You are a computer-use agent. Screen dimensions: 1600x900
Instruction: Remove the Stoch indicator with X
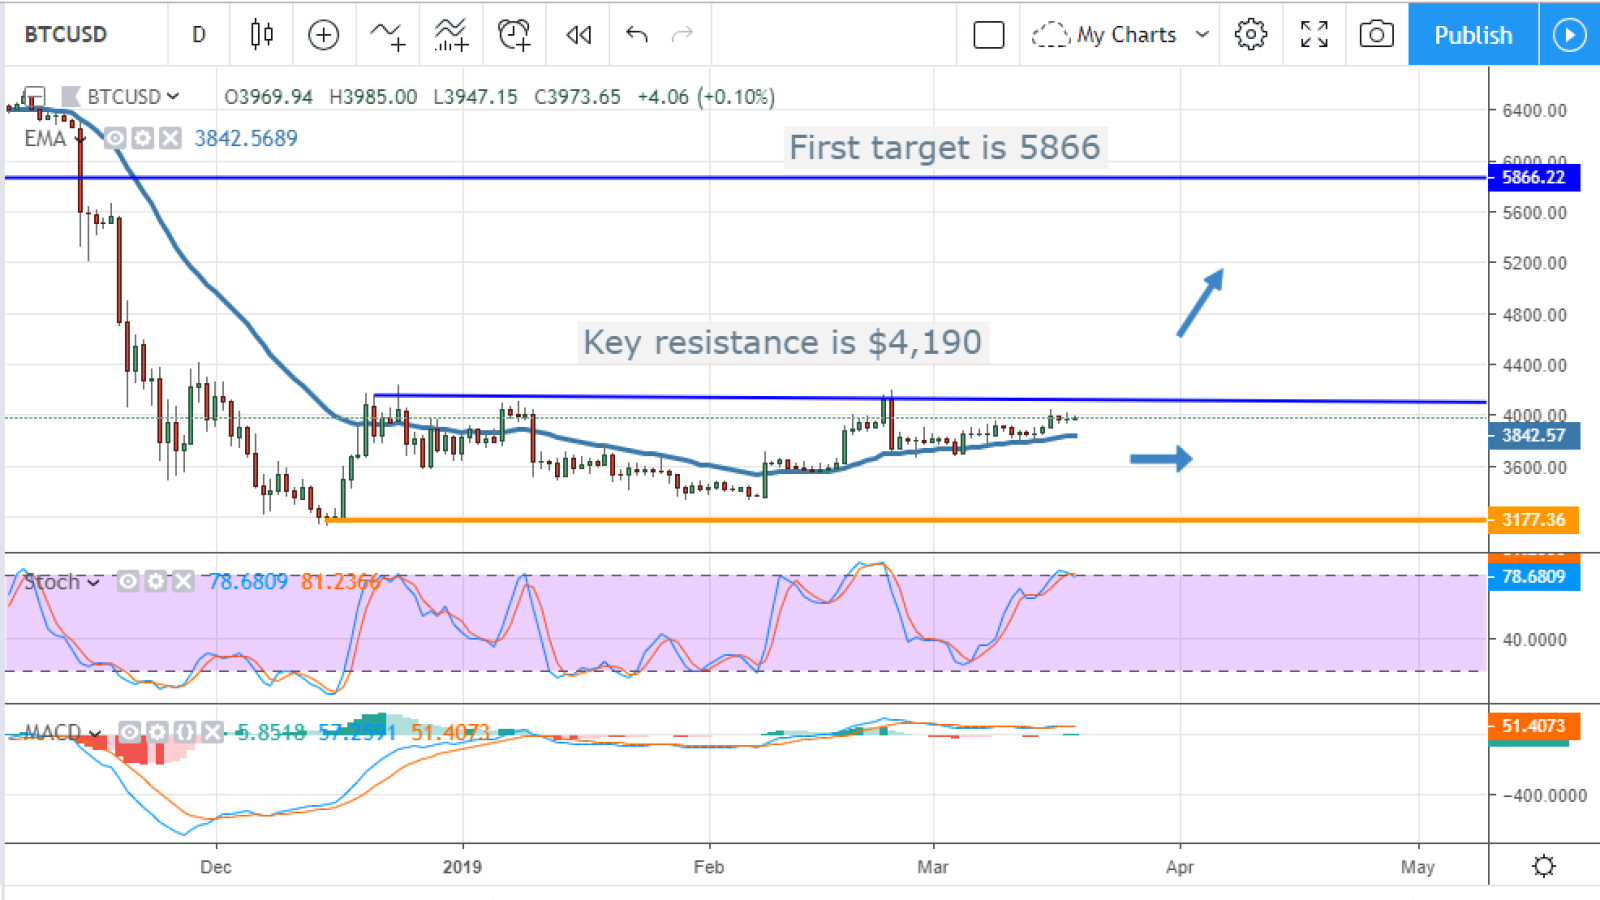tap(183, 582)
